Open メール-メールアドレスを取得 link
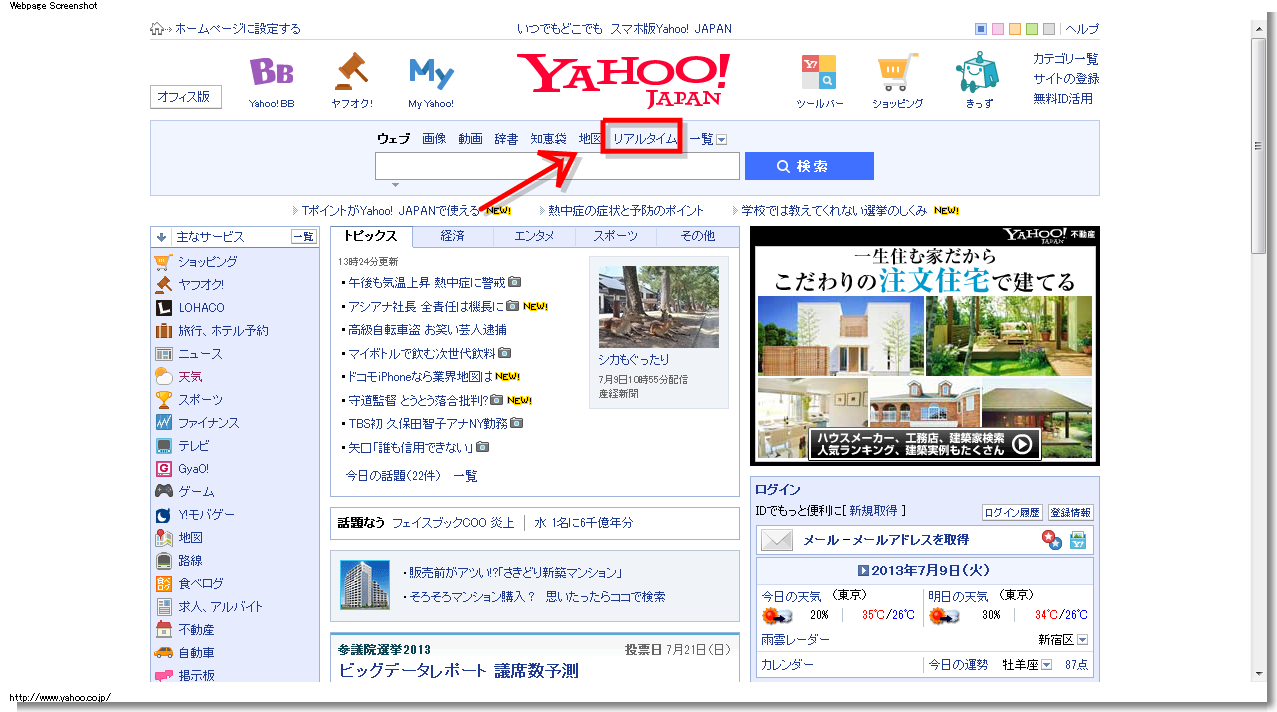 click(886, 540)
